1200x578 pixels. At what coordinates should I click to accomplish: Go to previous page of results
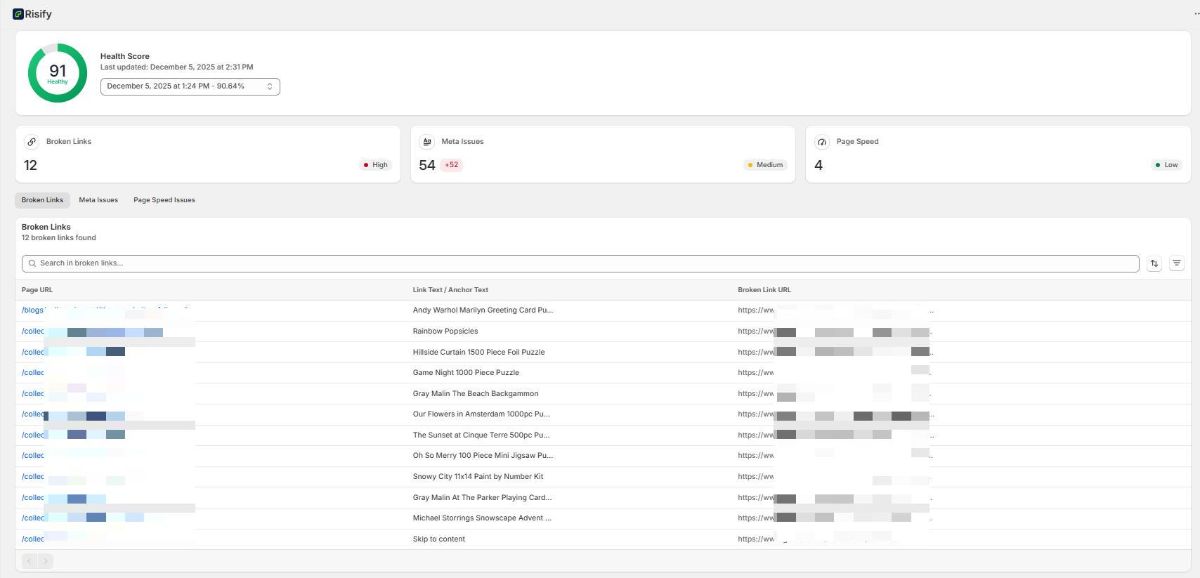pyautogui.click(x=29, y=561)
